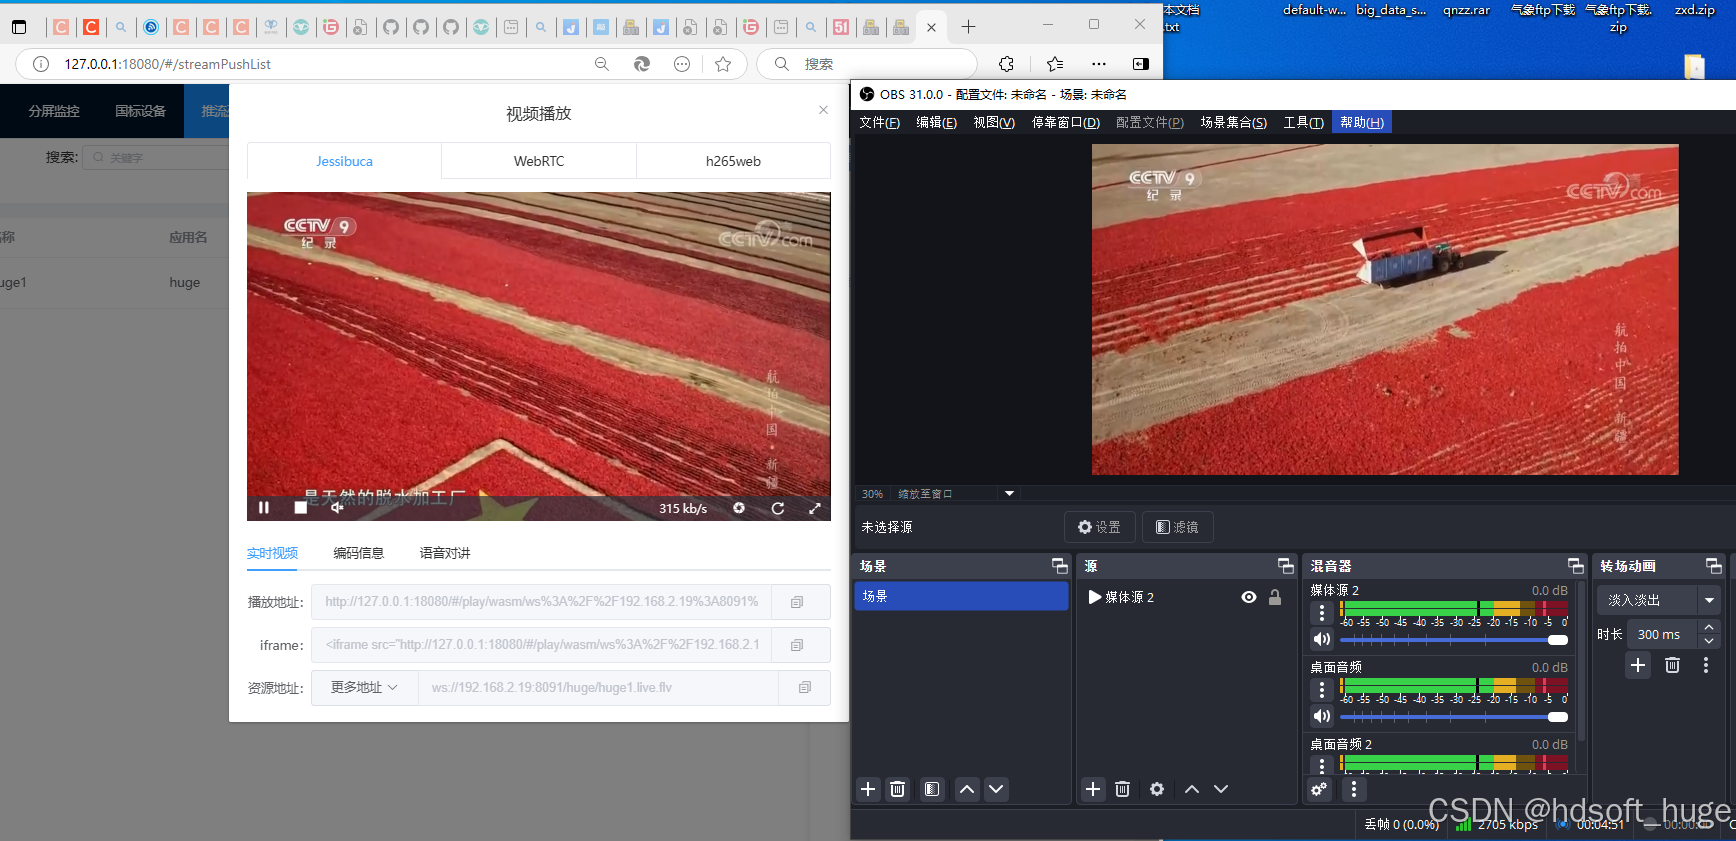Expand the 更多地址 dropdown

[364, 688]
